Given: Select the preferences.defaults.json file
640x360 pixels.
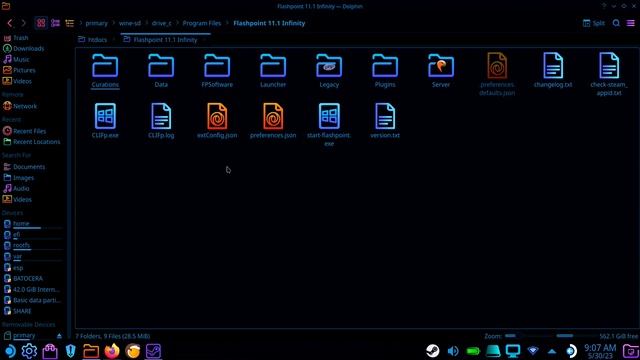Looking at the screenshot, I should [x=497, y=74].
